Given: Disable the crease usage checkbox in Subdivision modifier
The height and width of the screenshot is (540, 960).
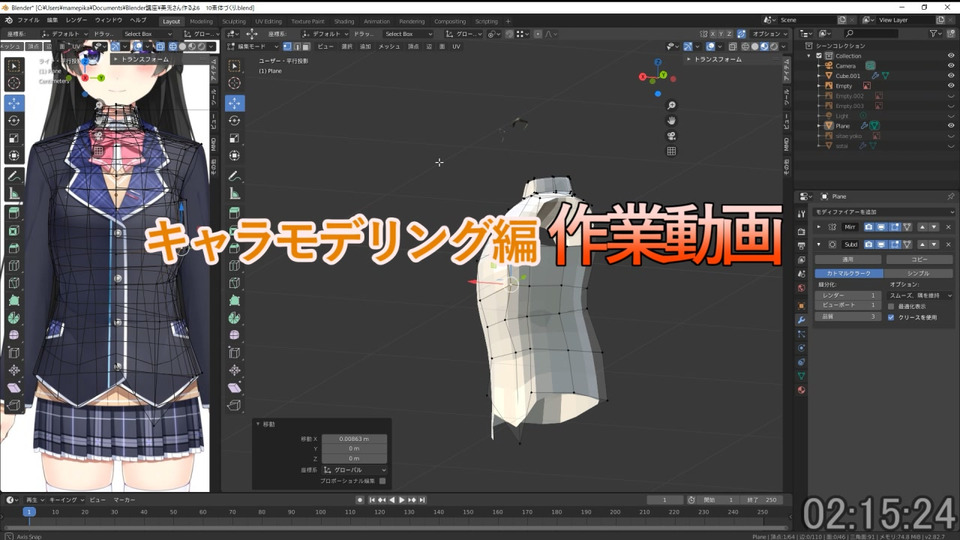Looking at the screenshot, I should point(891,317).
